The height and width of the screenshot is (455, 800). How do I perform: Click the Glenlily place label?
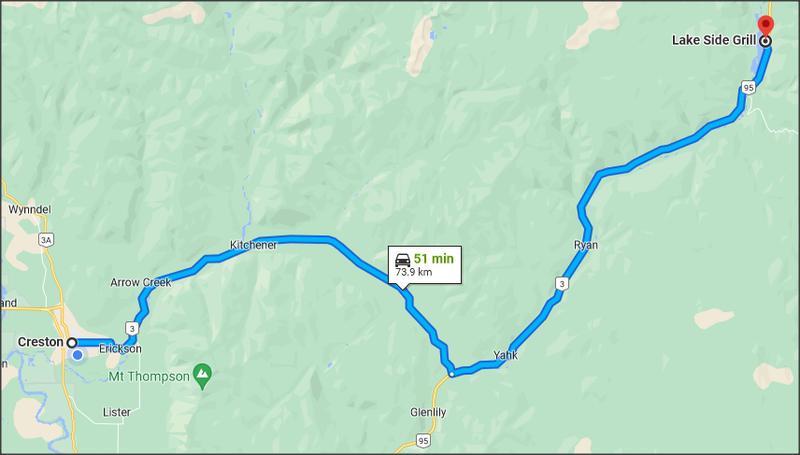point(428,412)
